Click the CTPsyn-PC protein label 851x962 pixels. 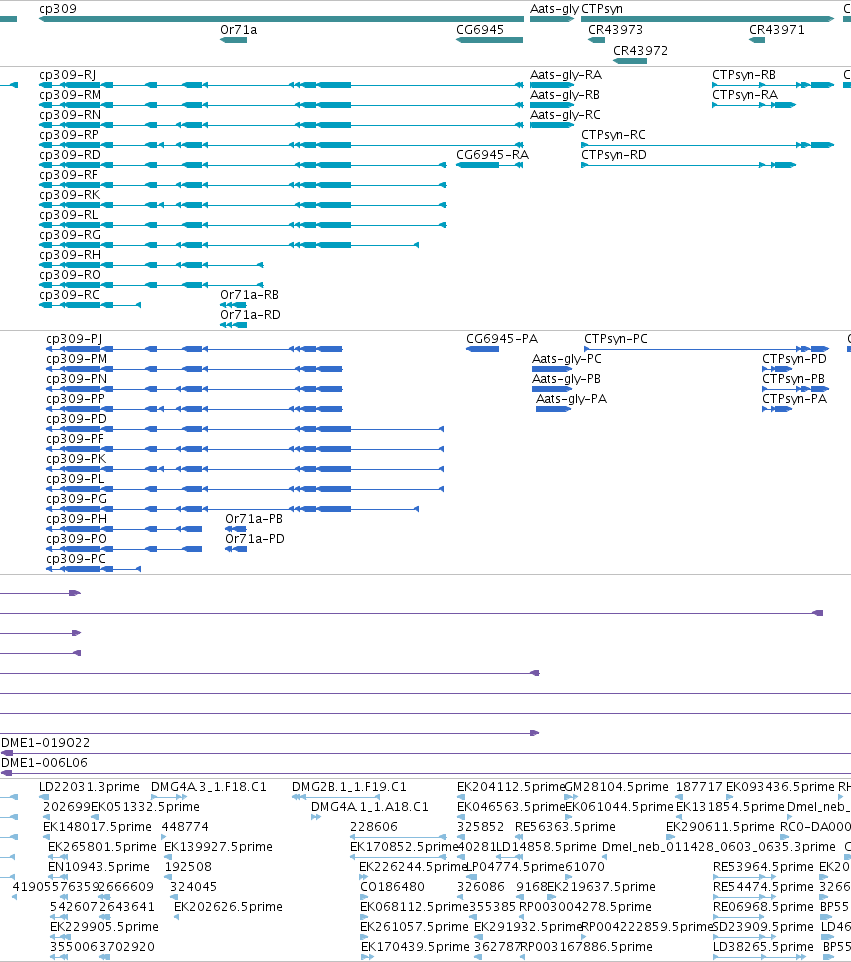click(x=616, y=339)
